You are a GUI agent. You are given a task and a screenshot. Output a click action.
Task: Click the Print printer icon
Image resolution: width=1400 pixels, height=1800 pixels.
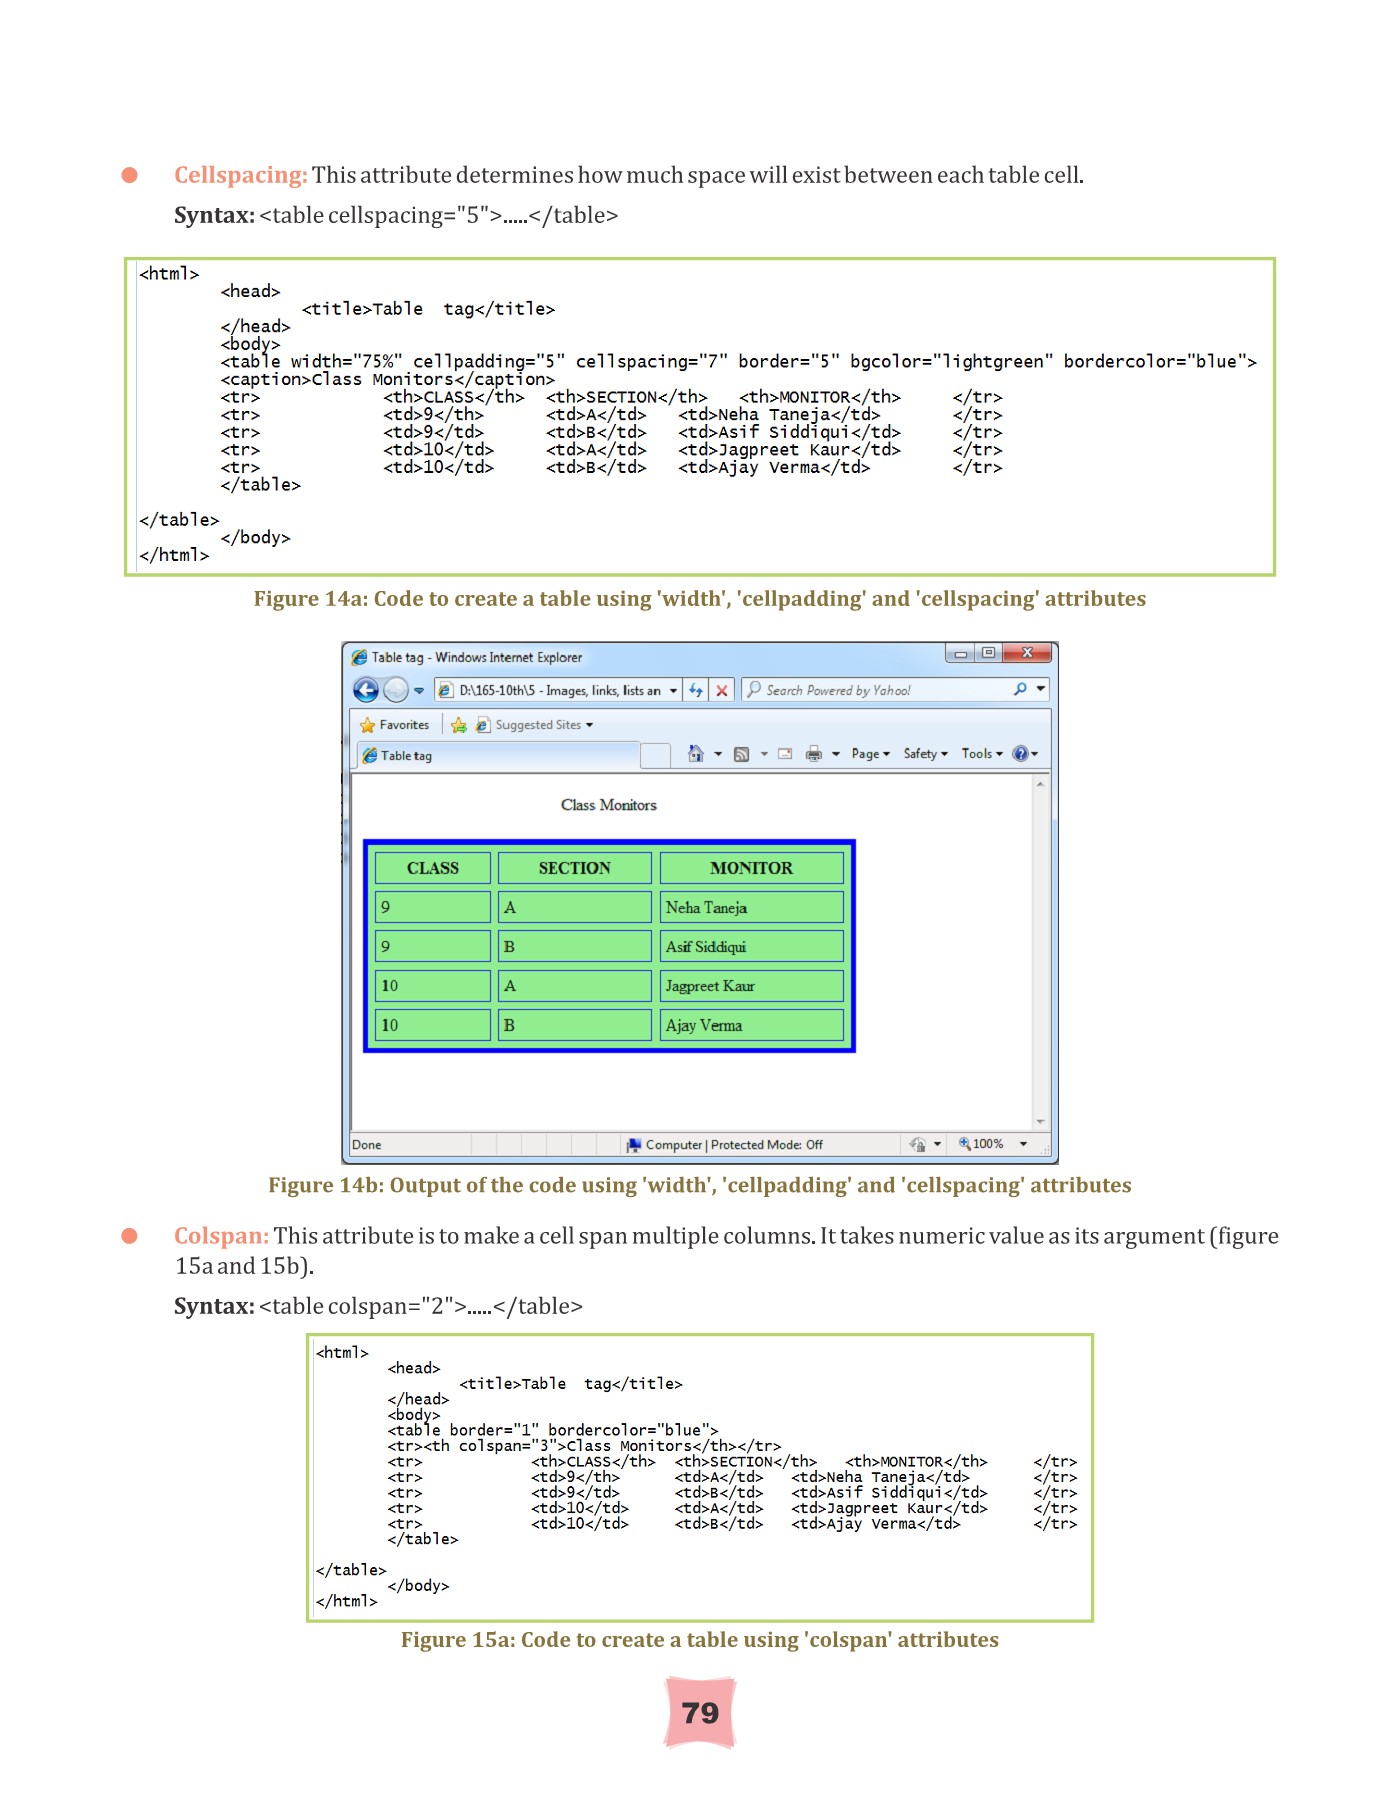[814, 754]
